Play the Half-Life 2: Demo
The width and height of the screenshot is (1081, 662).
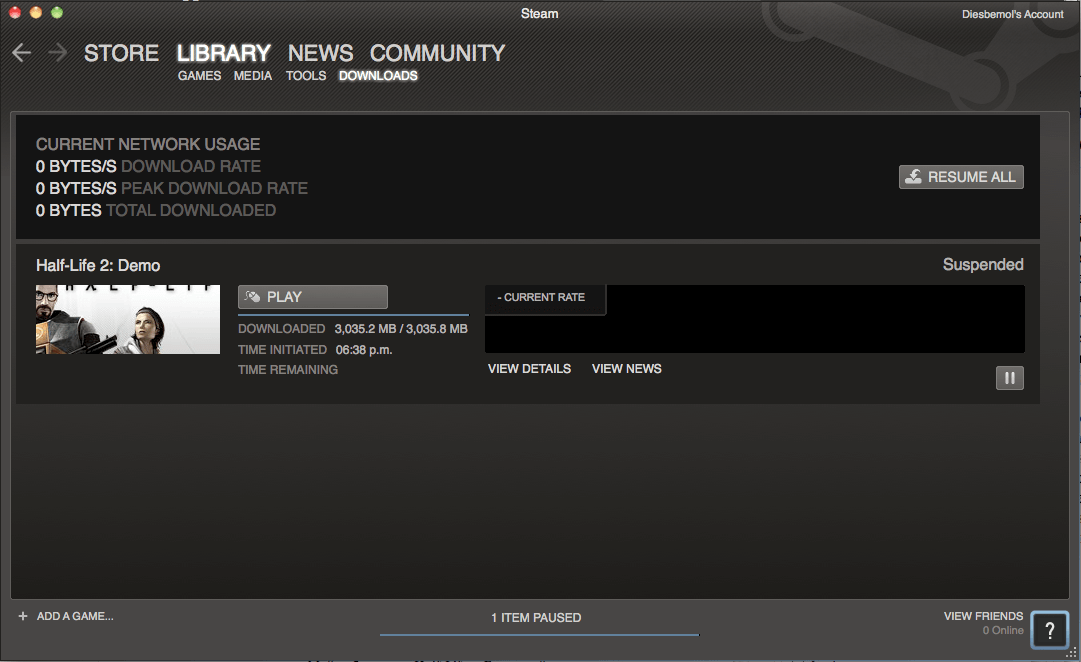point(313,297)
